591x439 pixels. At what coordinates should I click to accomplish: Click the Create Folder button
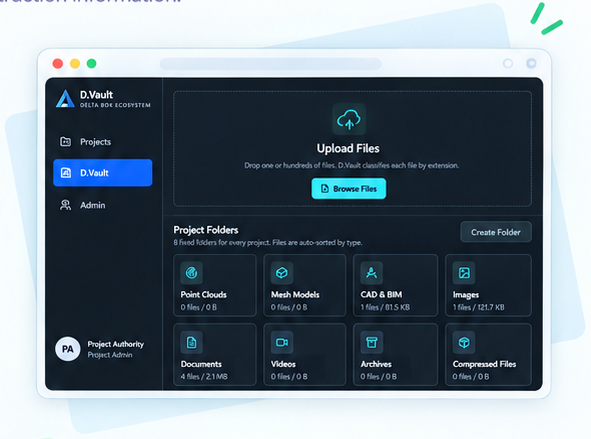click(x=496, y=232)
